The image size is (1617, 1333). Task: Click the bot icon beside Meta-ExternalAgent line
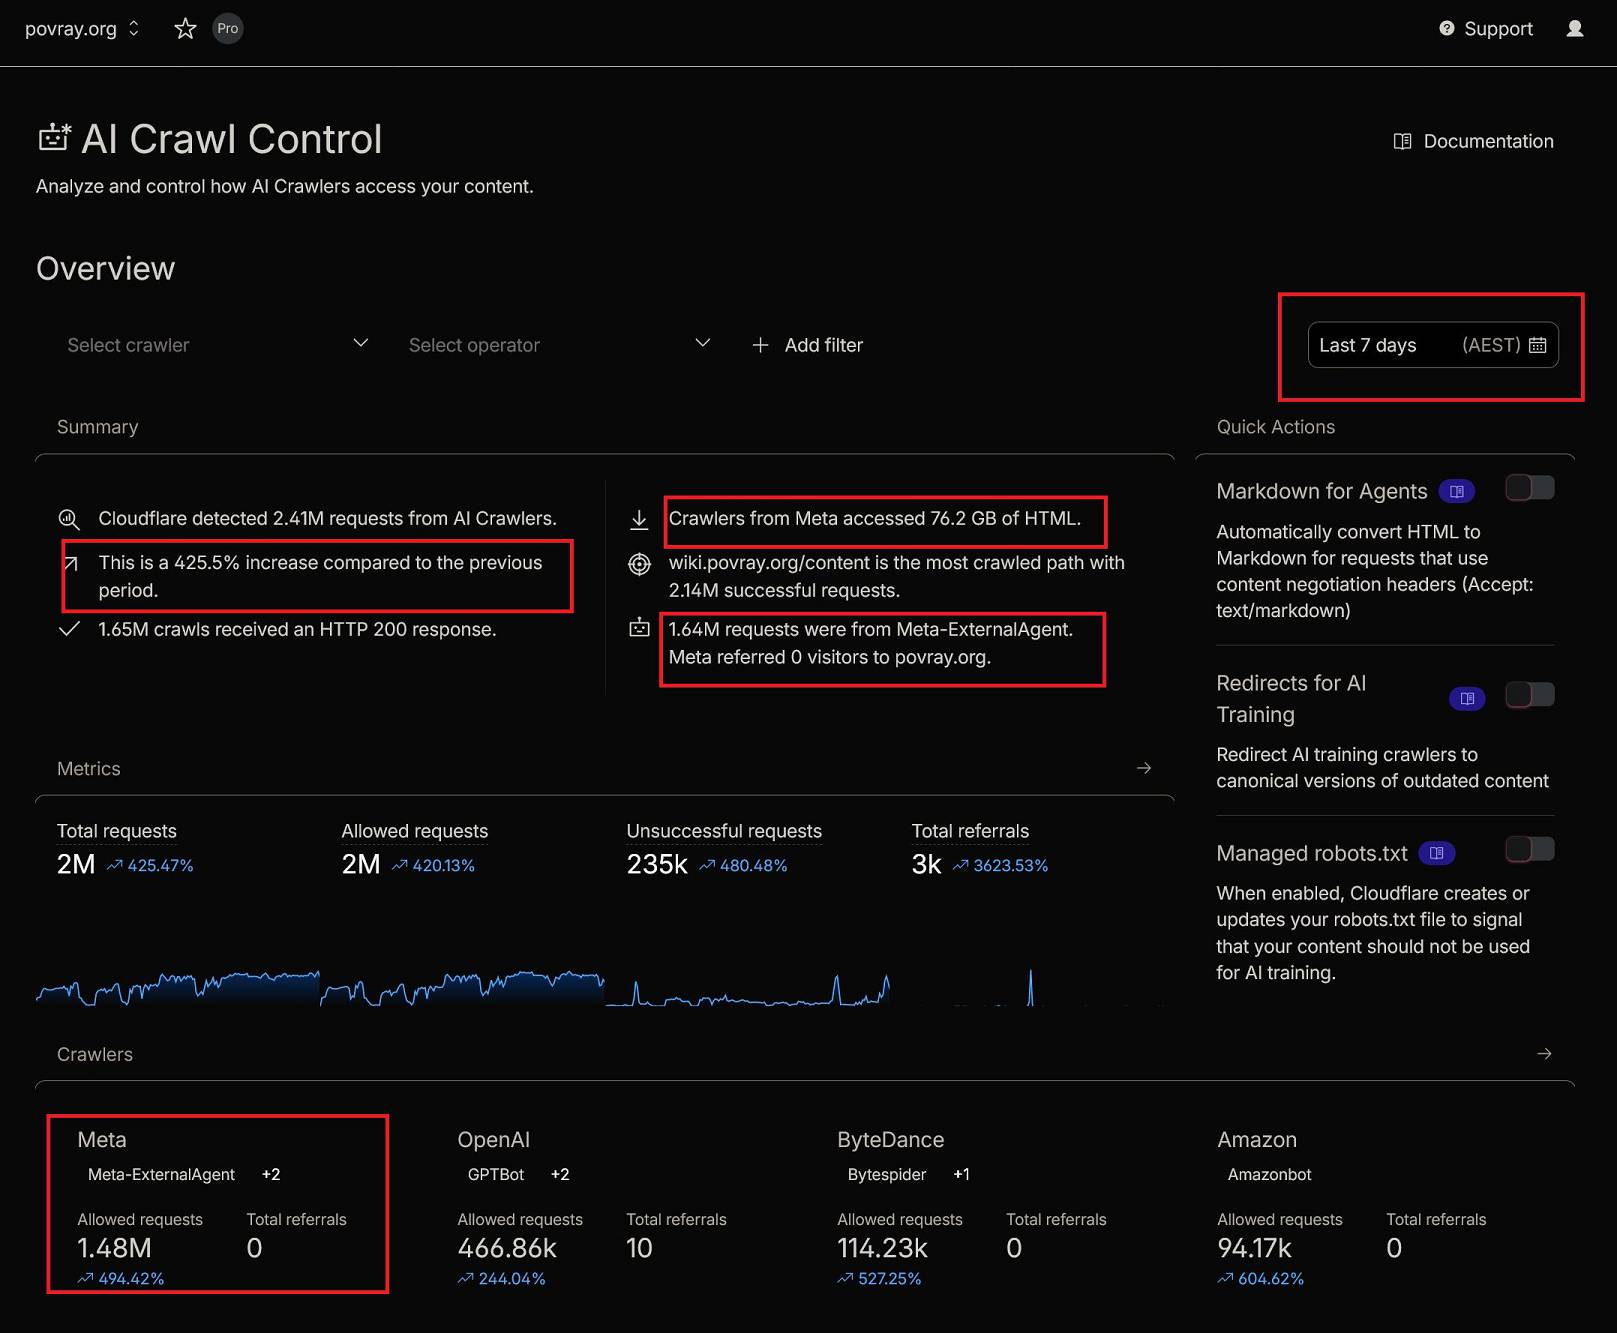pyautogui.click(x=639, y=628)
